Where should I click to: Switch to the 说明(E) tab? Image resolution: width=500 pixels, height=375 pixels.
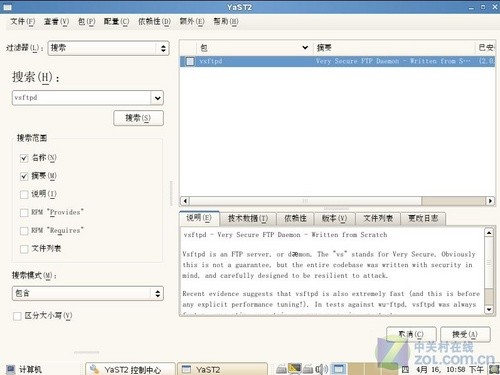199,218
